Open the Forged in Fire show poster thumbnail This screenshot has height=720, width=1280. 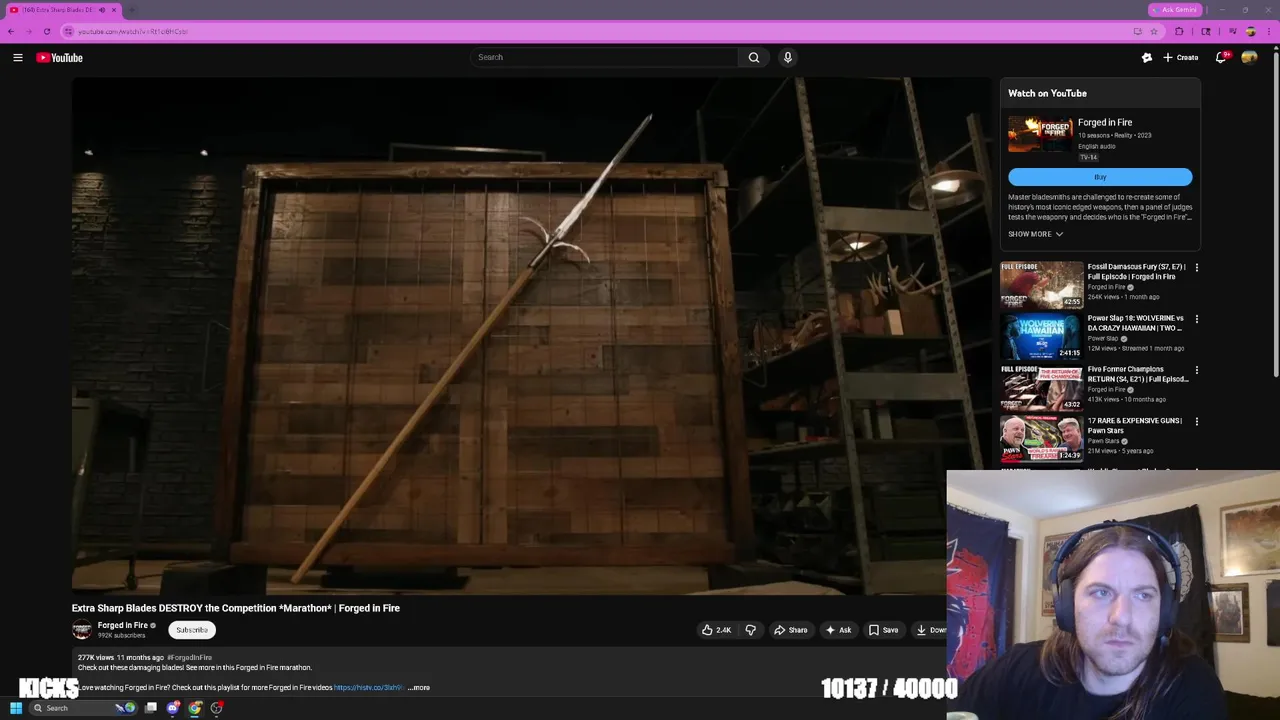[x=1040, y=135]
